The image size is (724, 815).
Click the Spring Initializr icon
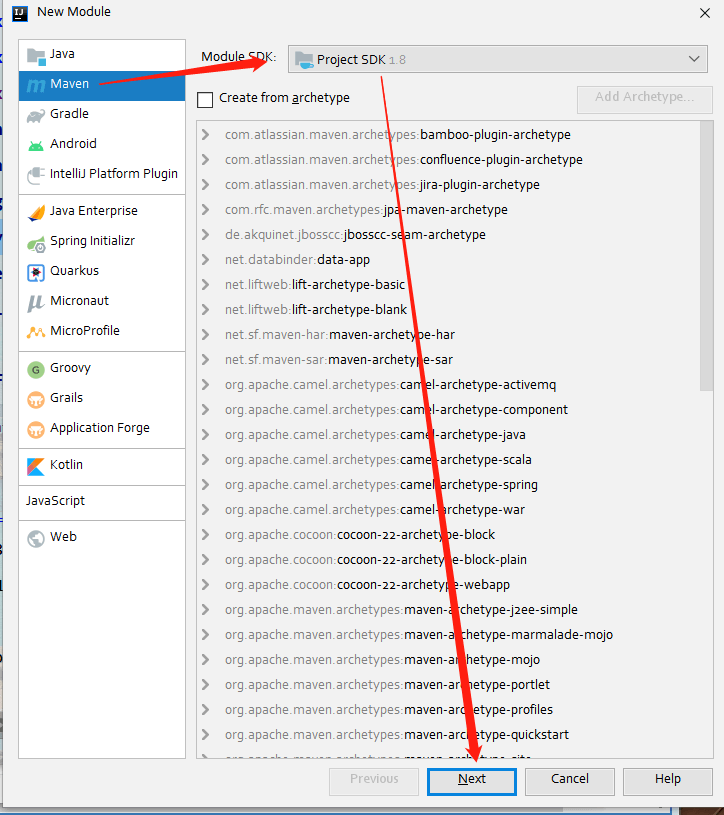click(36, 243)
